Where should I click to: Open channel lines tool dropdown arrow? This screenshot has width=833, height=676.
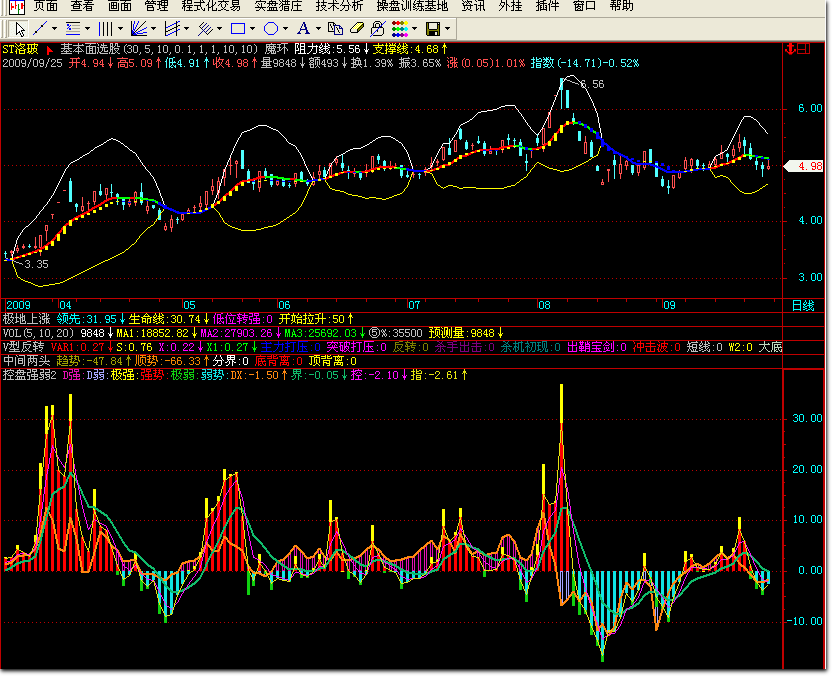pyautogui.click(x=186, y=29)
